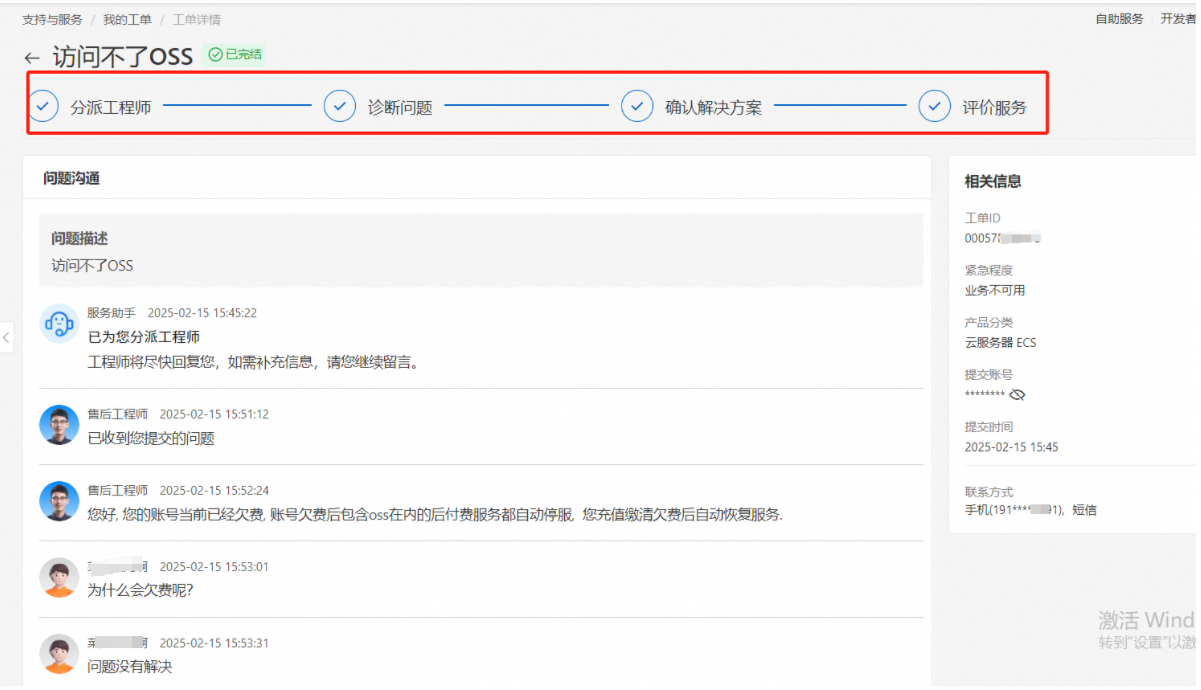Click the 问题没有解决 message
The image size is (1201, 690).
tap(130, 666)
